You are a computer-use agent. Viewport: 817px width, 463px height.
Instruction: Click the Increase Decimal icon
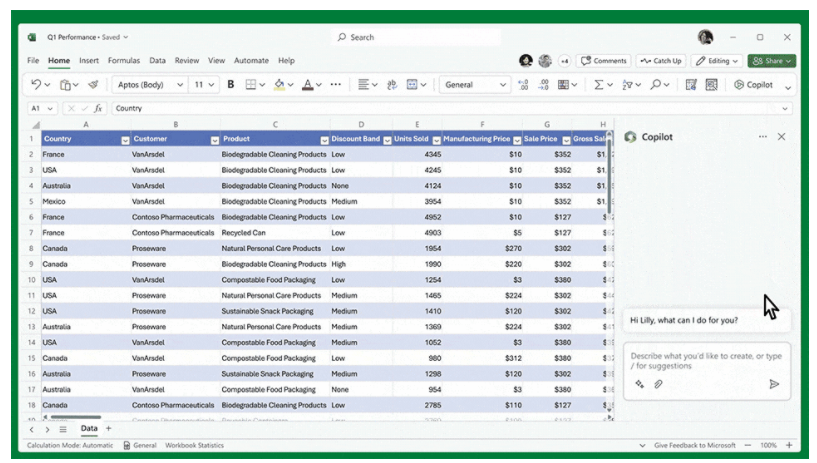click(523, 84)
